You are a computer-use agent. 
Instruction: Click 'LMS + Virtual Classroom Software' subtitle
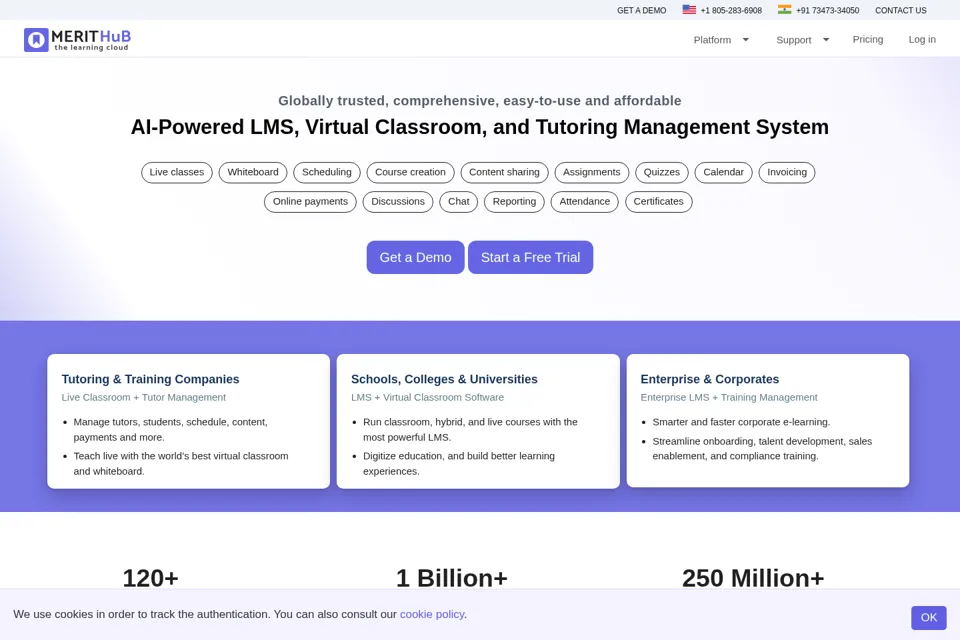427,397
